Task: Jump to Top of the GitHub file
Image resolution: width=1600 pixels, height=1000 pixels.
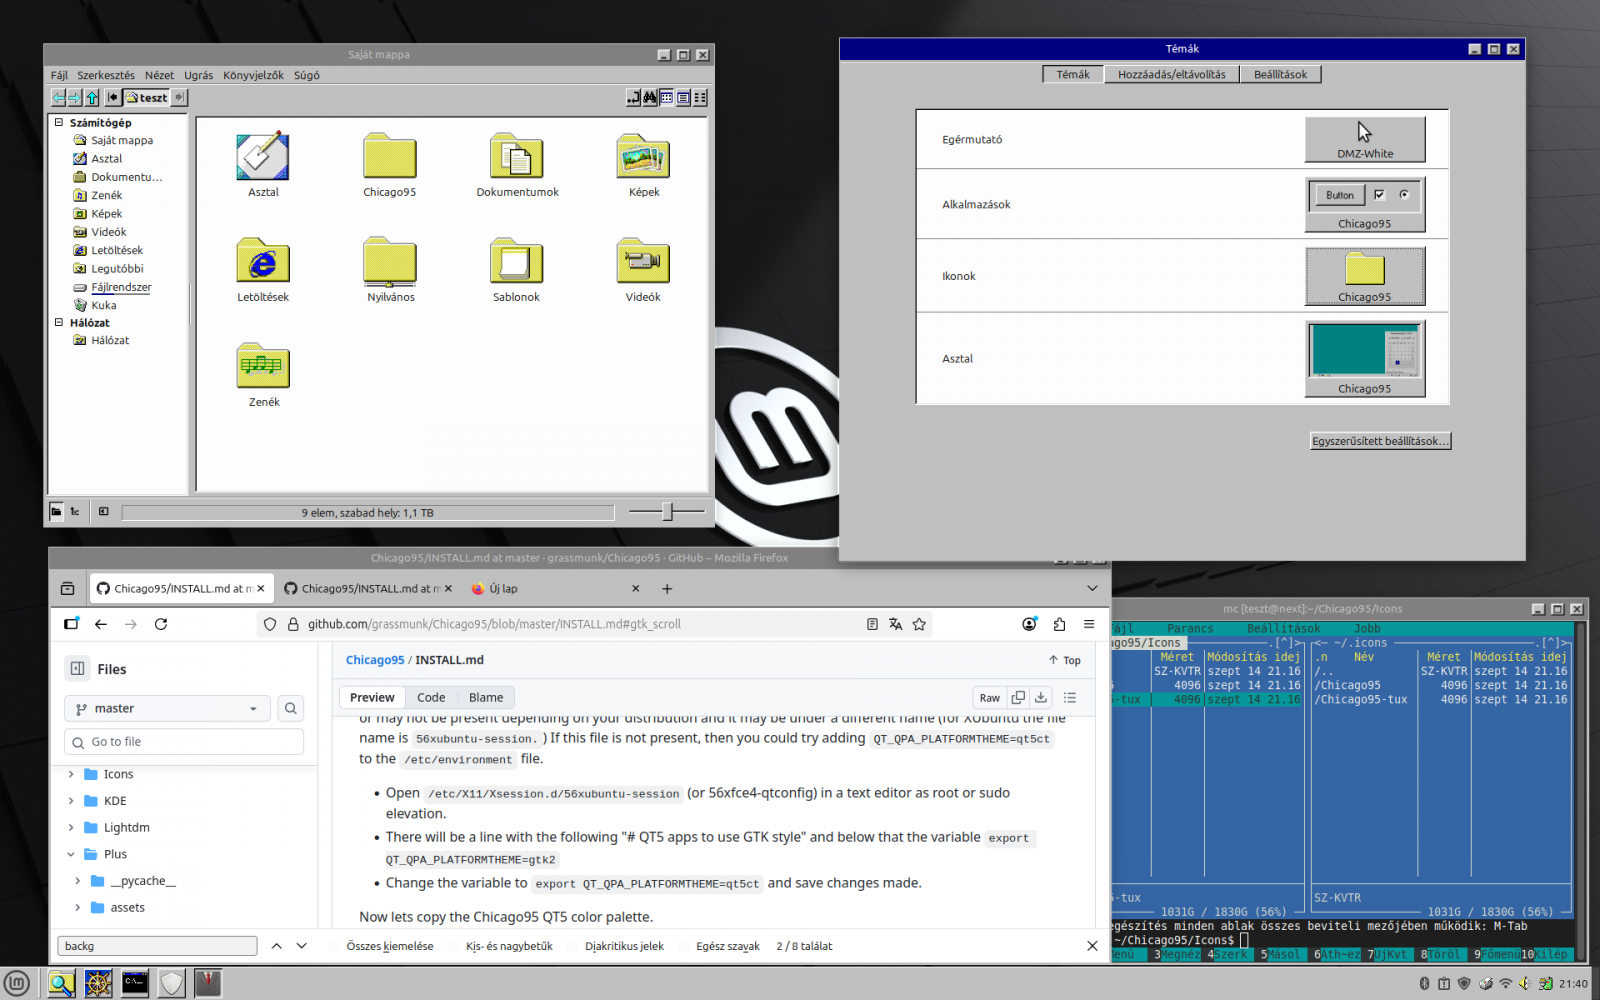Action: (x=1065, y=660)
